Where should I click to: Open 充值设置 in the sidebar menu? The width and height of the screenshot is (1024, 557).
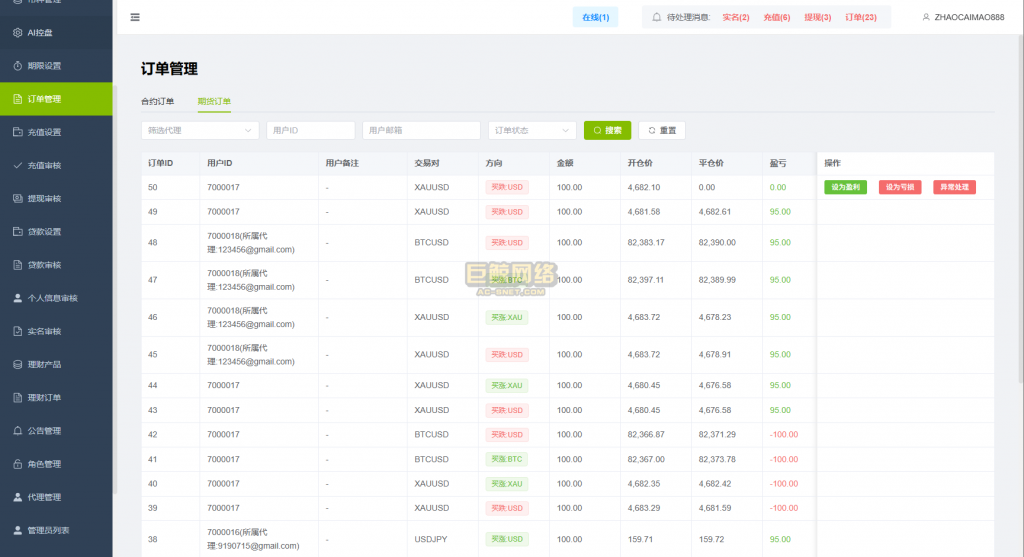click(56, 132)
